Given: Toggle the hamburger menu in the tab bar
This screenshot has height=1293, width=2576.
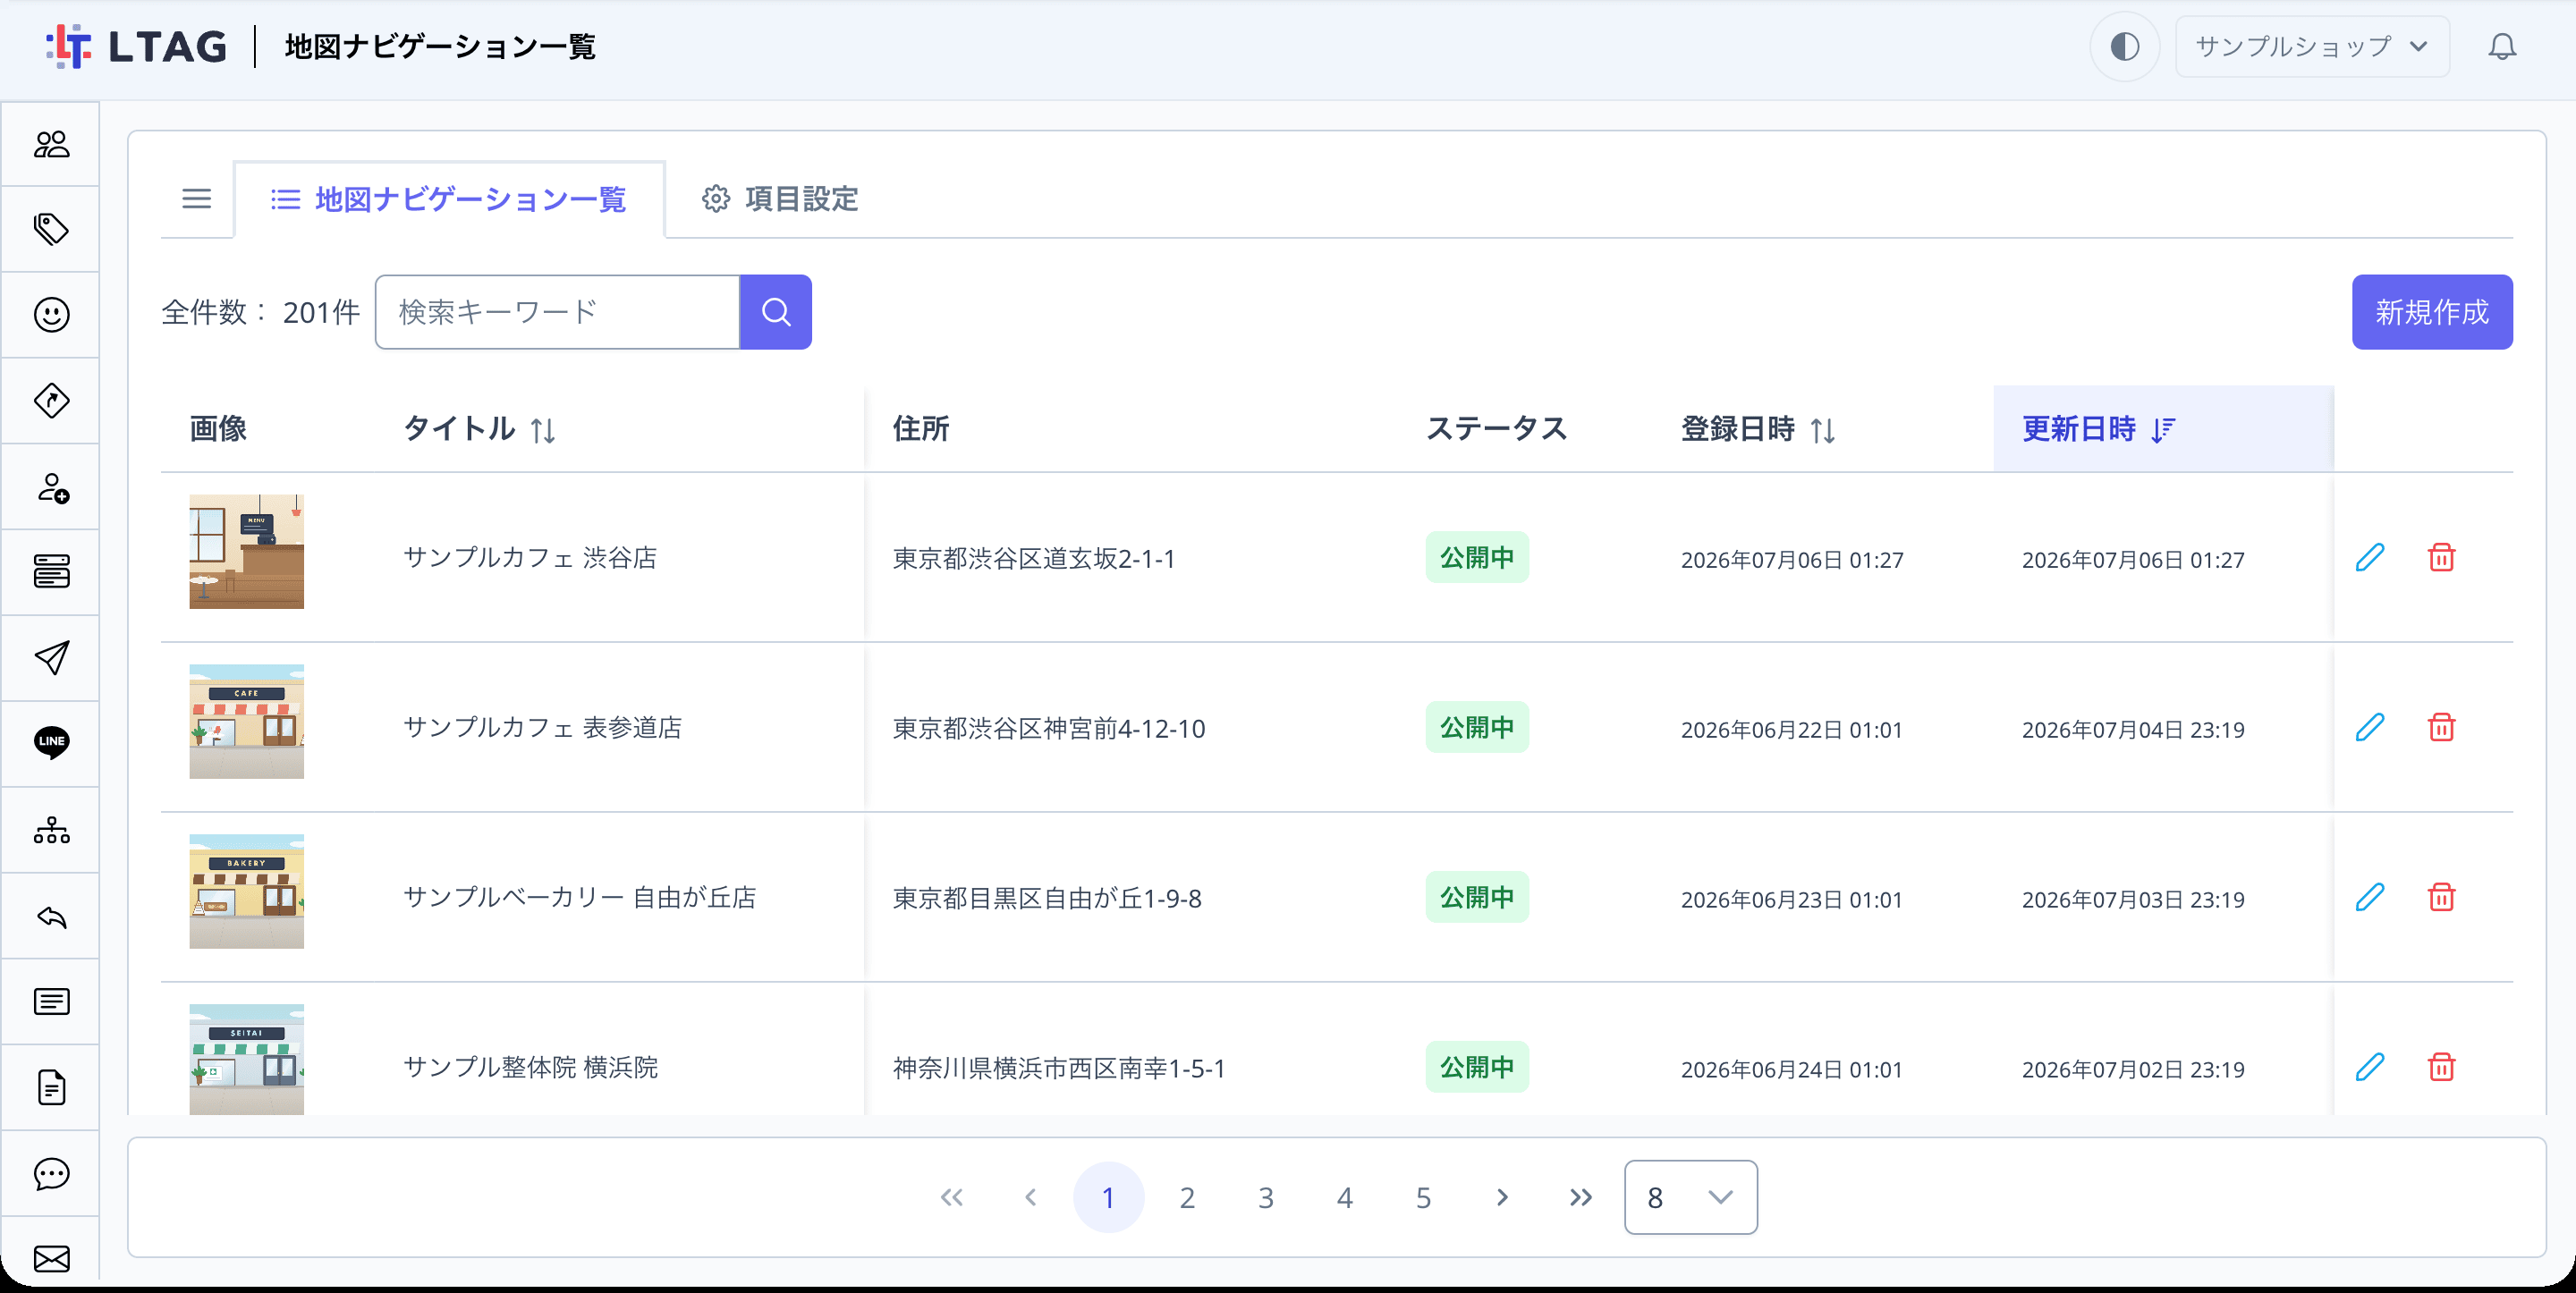Looking at the screenshot, I should point(196,199).
